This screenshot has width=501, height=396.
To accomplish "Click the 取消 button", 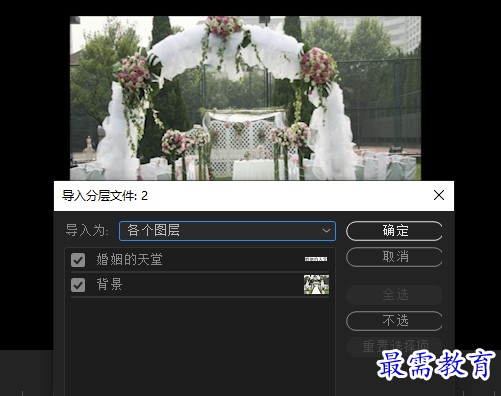I will tap(394, 257).
